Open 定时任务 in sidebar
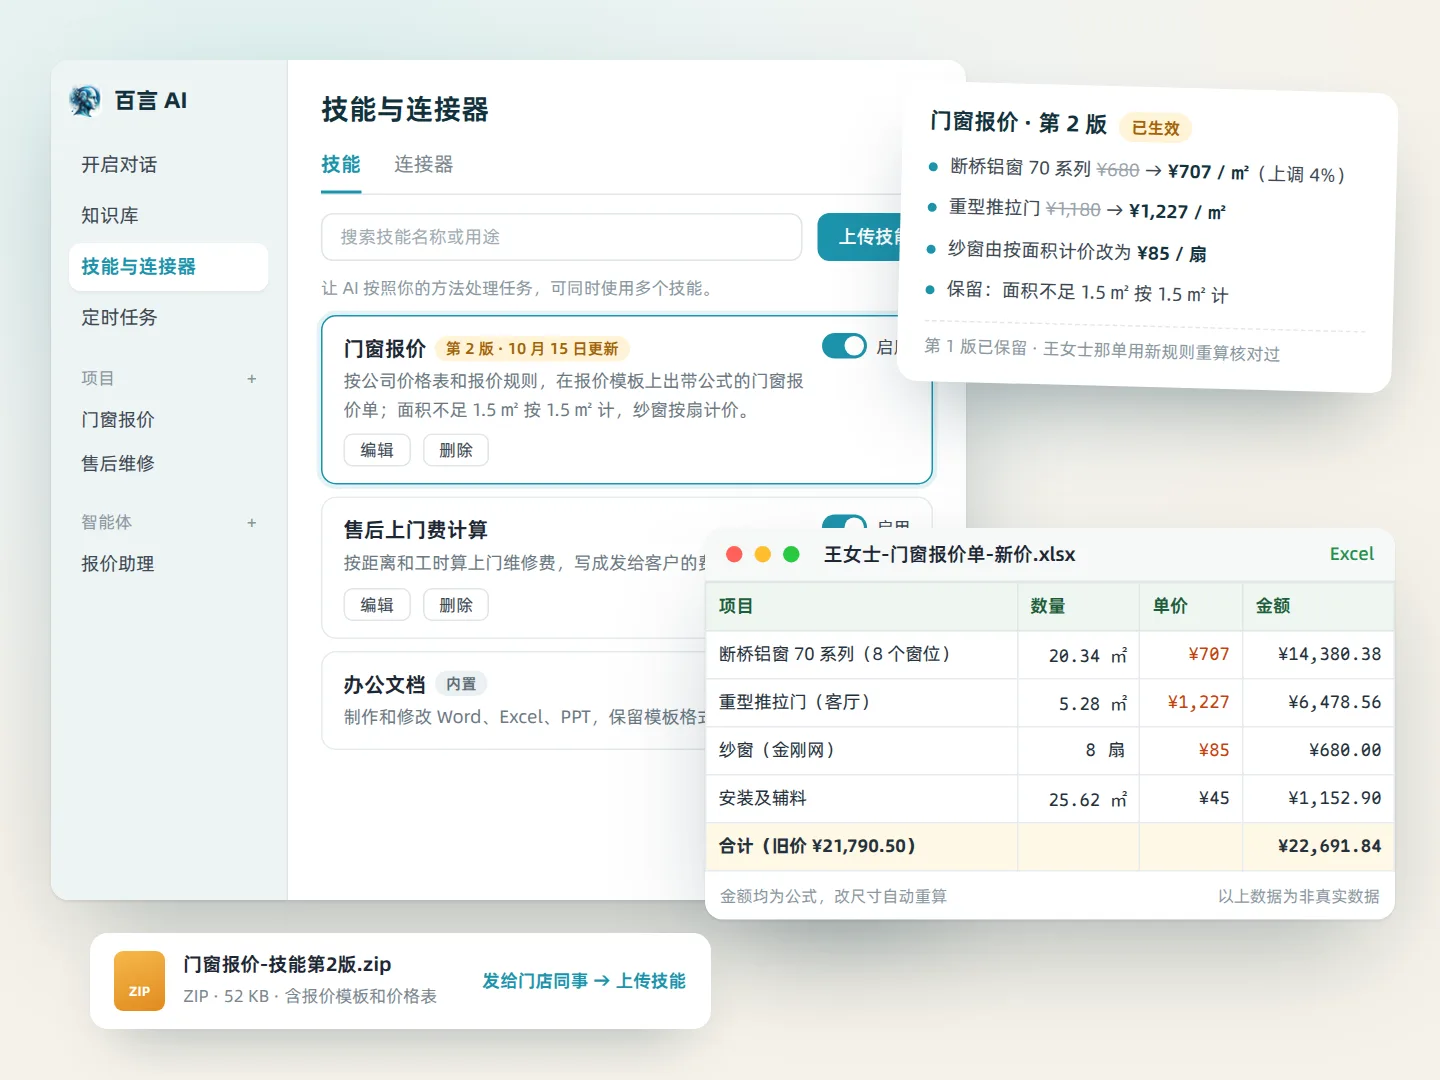1440x1080 pixels. [168, 318]
